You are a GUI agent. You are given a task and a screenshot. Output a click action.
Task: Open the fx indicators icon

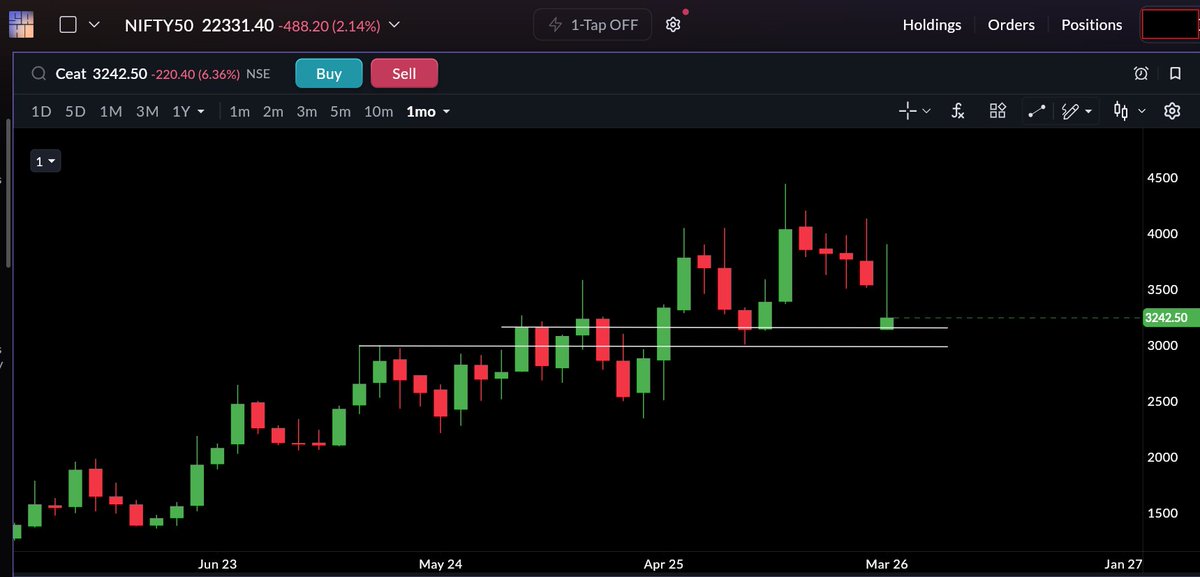[x=958, y=111]
